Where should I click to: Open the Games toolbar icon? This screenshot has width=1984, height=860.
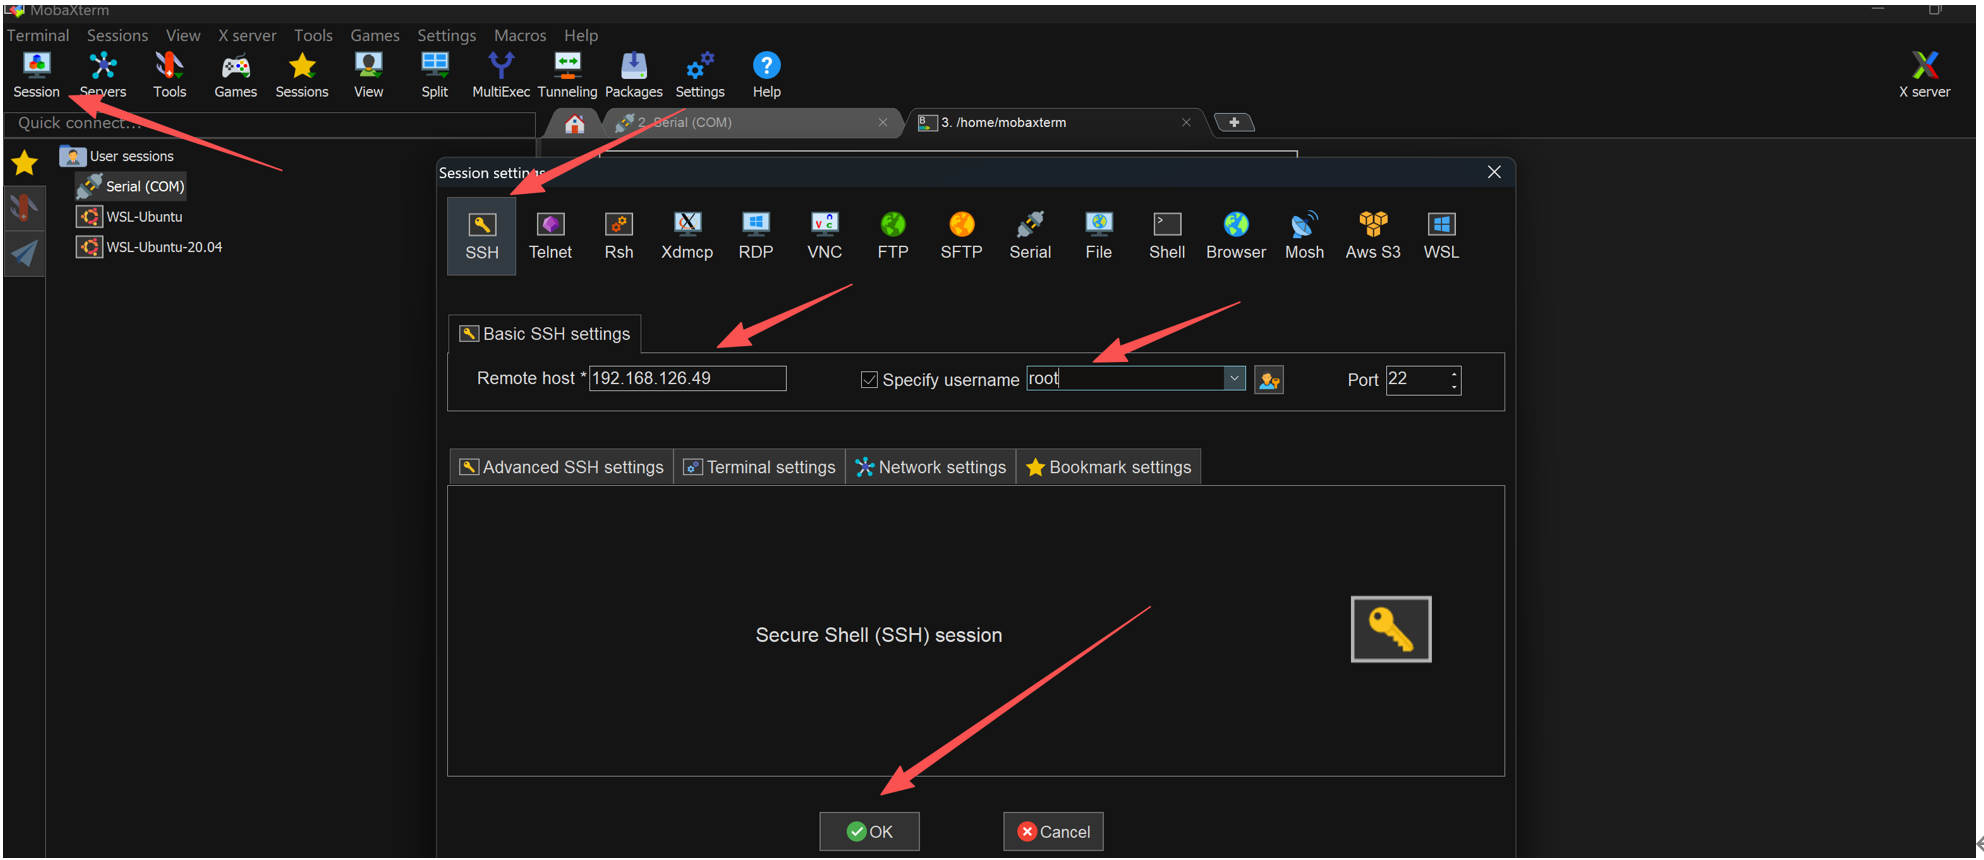(x=236, y=75)
